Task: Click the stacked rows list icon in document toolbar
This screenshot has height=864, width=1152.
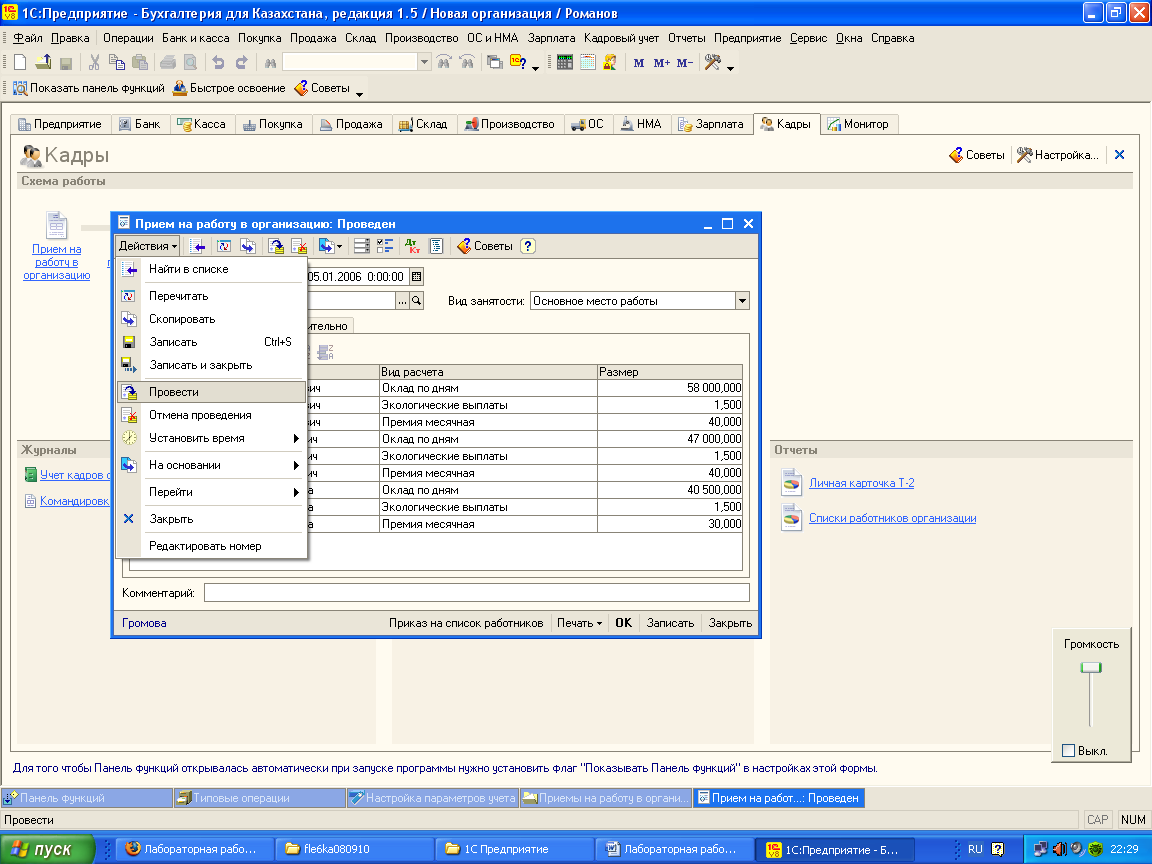Action: point(361,246)
